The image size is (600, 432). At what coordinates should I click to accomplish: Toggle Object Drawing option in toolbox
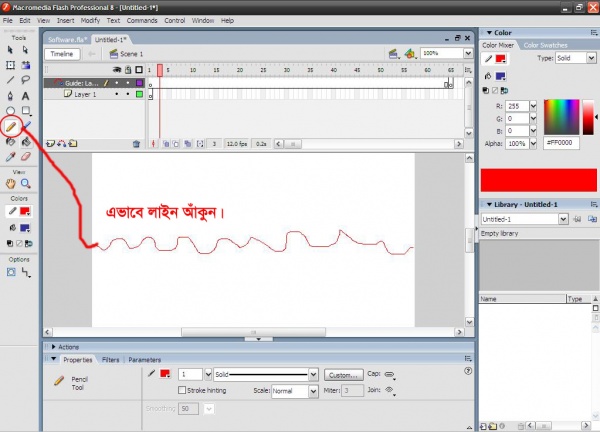11,272
